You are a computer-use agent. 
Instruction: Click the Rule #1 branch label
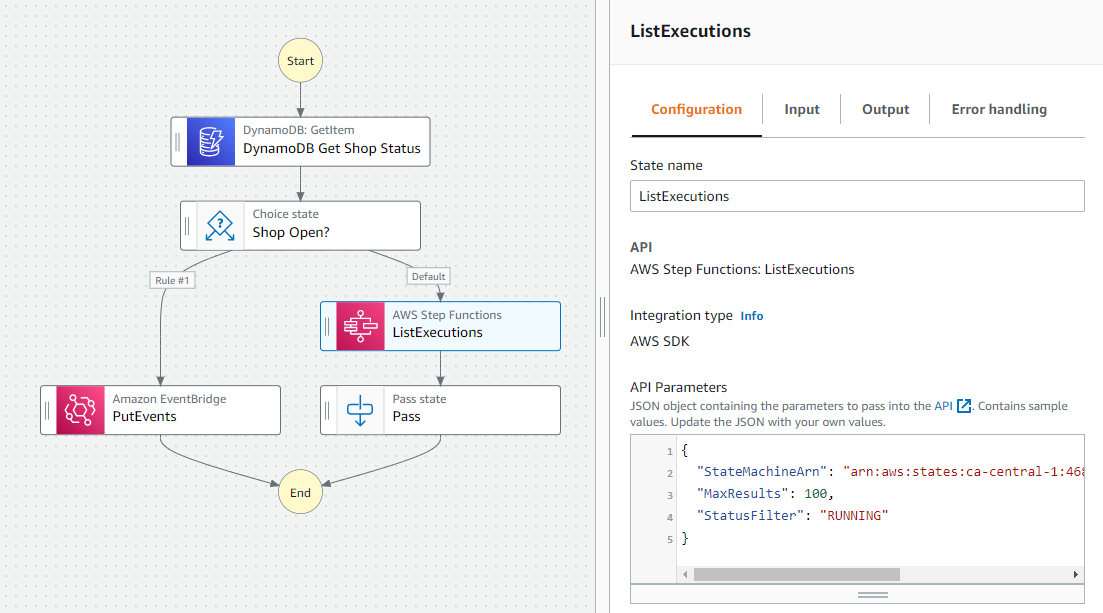click(x=172, y=280)
